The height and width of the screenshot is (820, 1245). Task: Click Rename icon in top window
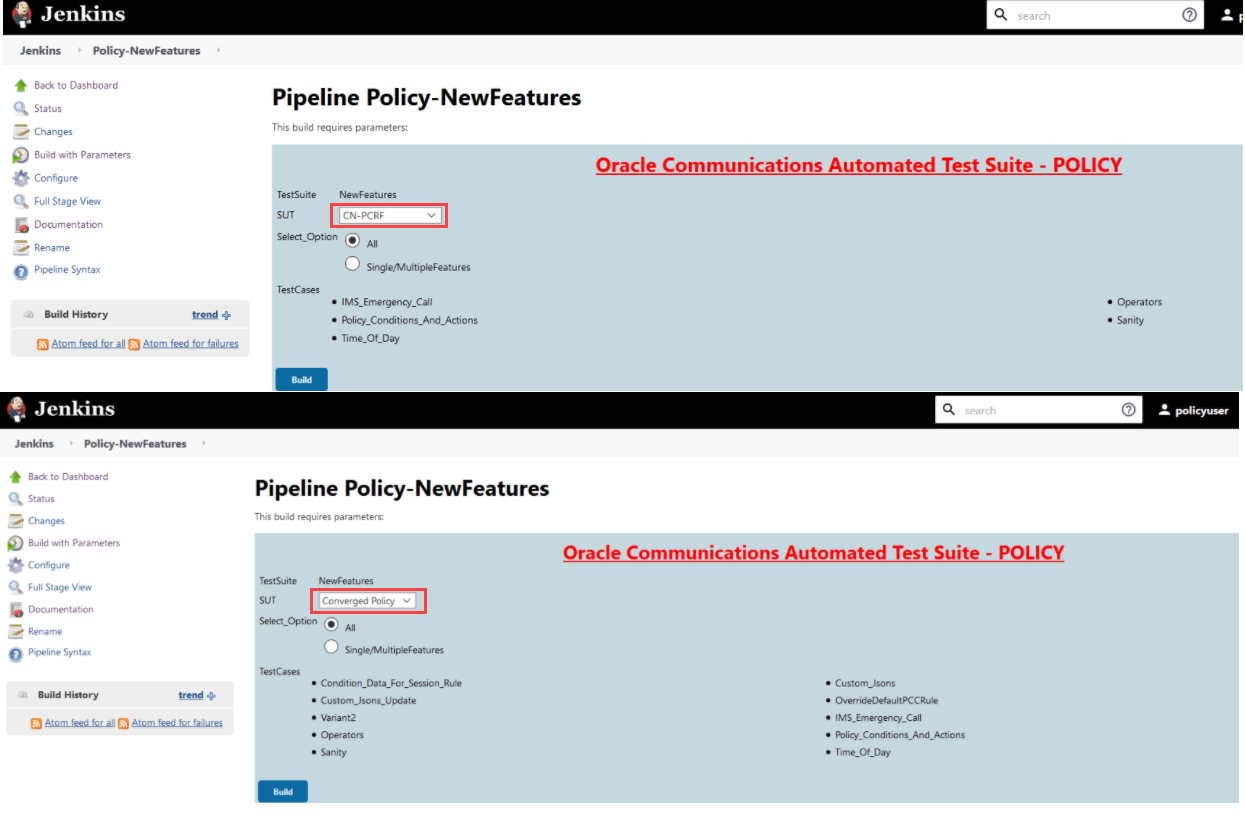21,248
